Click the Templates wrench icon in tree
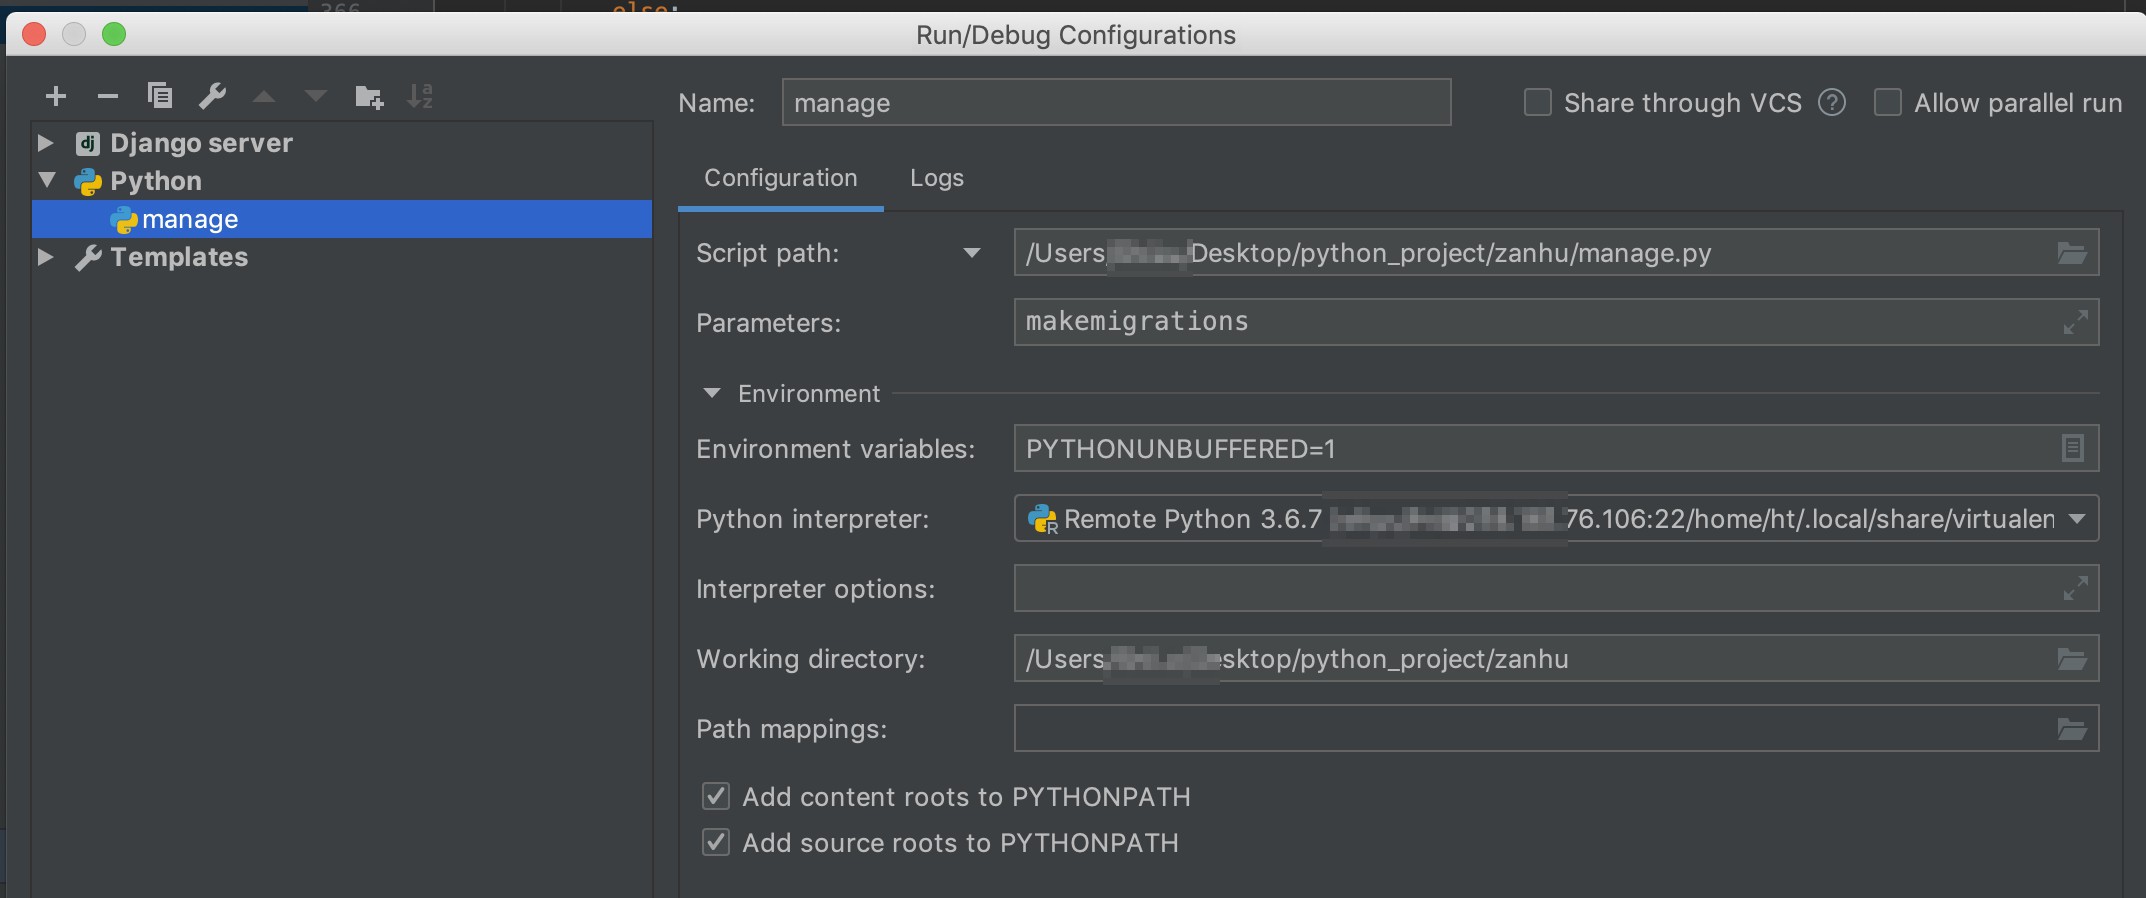This screenshot has width=2146, height=898. 88,257
